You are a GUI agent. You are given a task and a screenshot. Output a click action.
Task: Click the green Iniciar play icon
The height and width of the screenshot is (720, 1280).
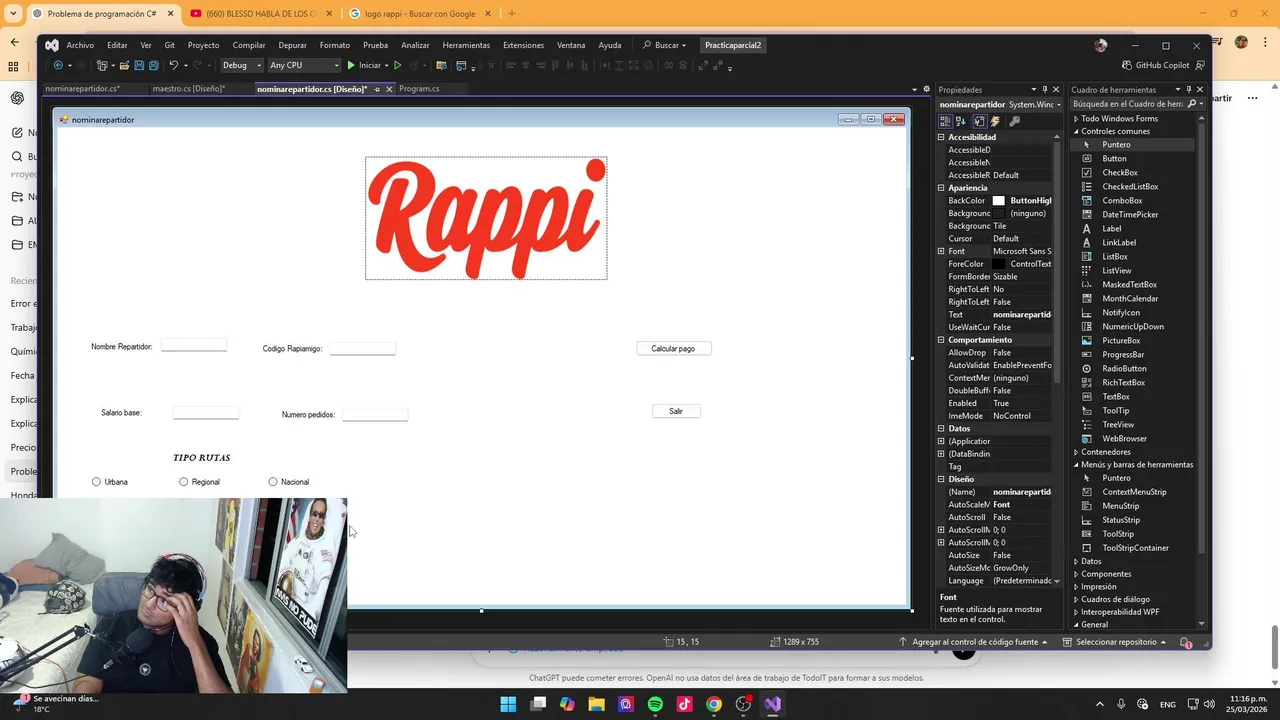[x=351, y=65]
